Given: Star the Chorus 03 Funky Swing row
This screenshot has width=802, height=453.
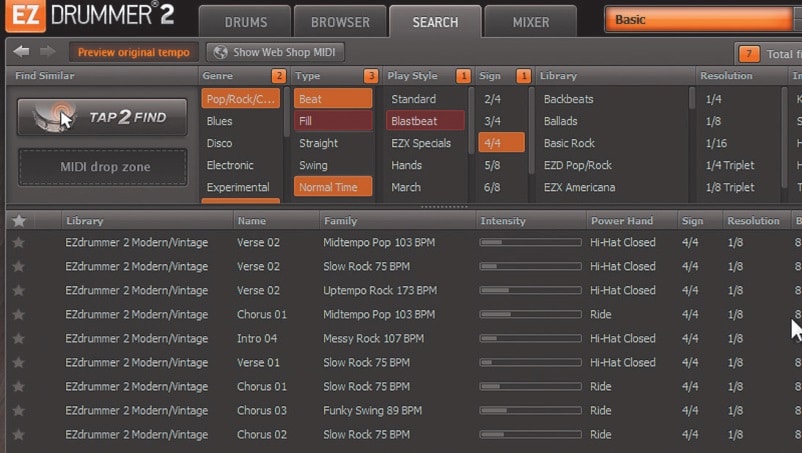Looking at the screenshot, I should click(19, 411).
